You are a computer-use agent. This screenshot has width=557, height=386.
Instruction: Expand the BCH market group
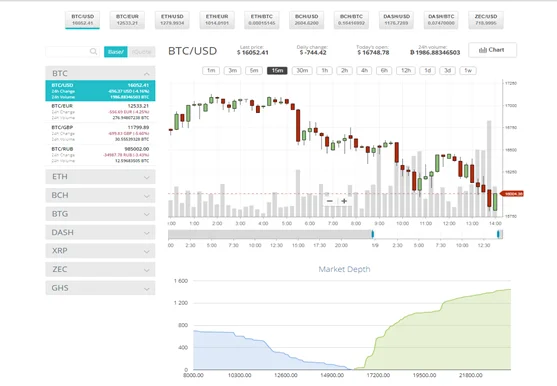coord(100,195)
